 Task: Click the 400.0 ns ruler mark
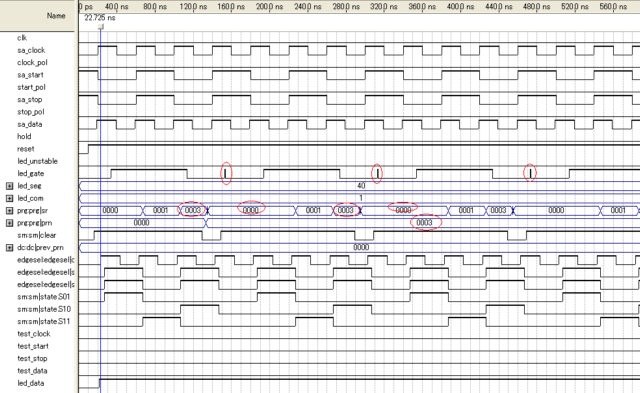click(x=460, y=7)
